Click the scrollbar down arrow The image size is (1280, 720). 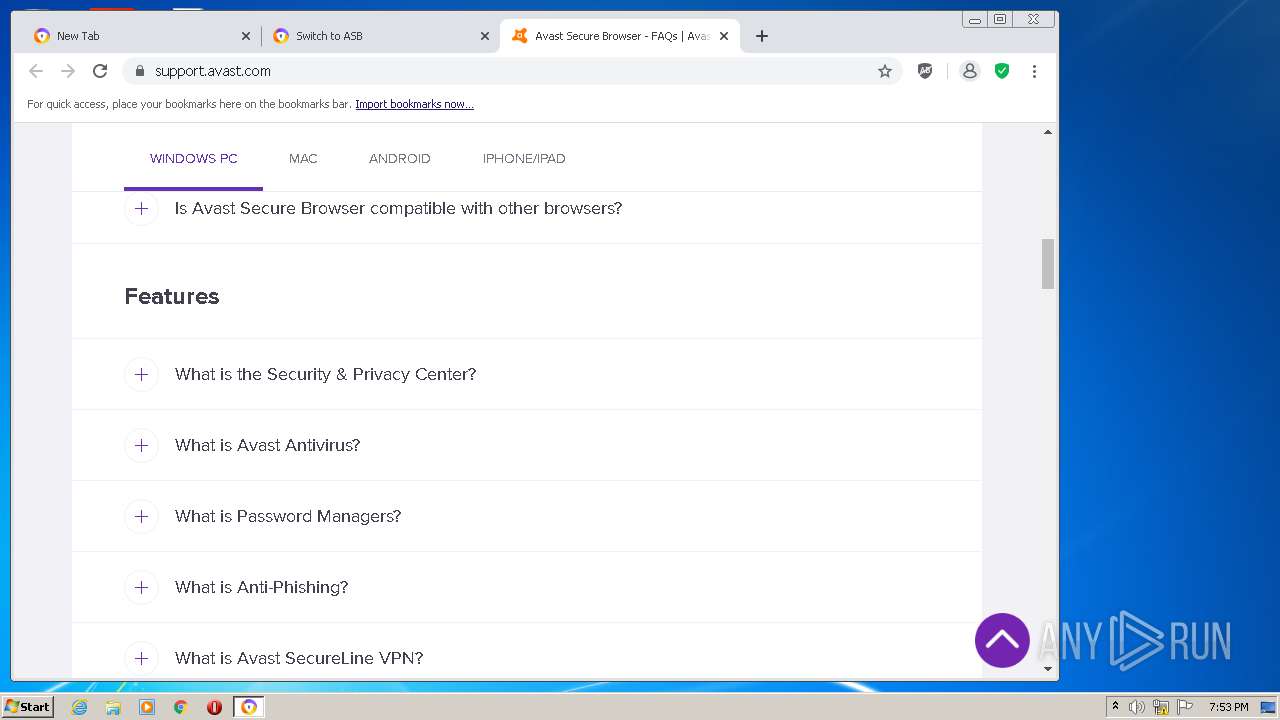(x=1048, y=669)
